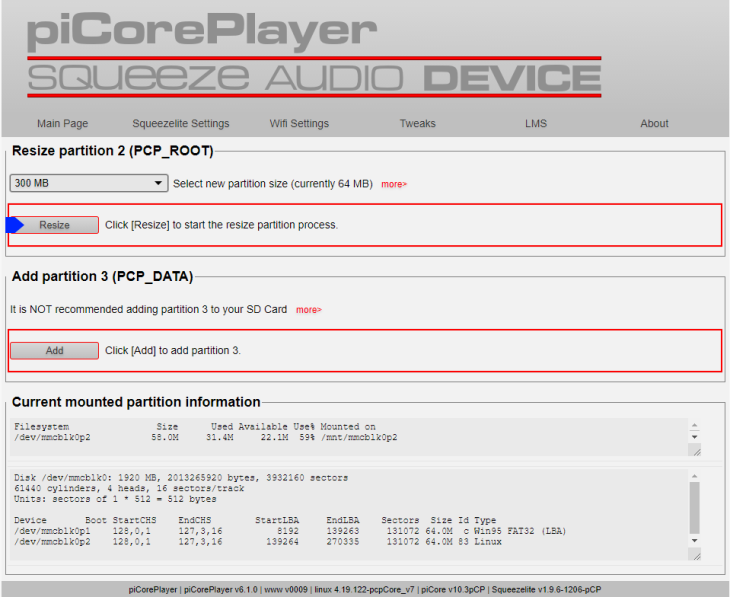Viewport: 730px width, 597px height.
Task: Click '61440 cylinders, 4 heads' line
Action: point(129,488)
